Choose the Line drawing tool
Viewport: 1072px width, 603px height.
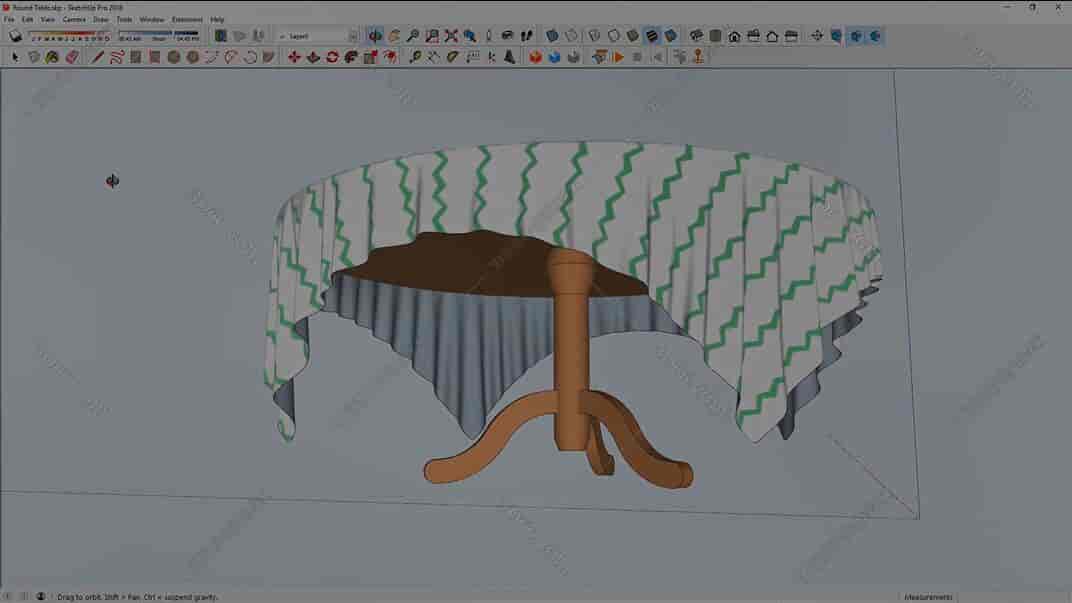point(94,57)
